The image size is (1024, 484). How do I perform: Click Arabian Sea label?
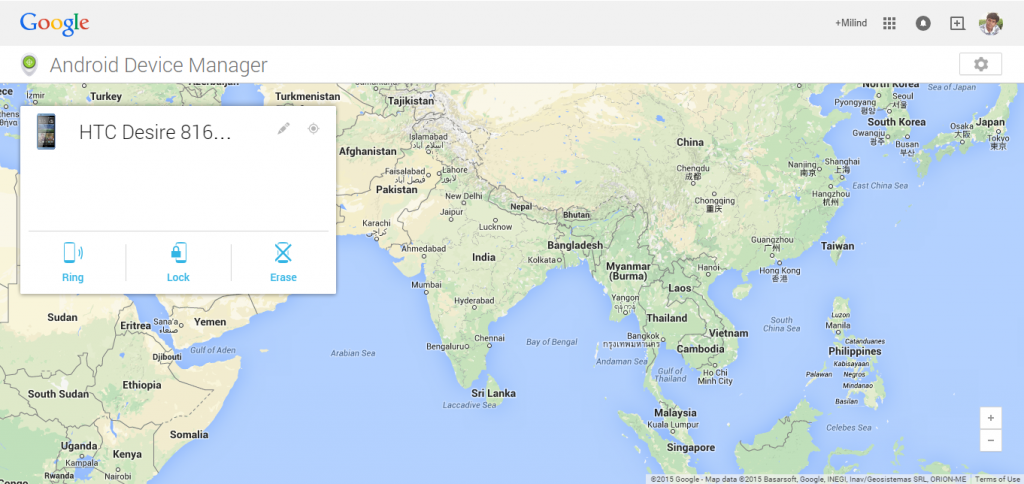pos(353,353)
